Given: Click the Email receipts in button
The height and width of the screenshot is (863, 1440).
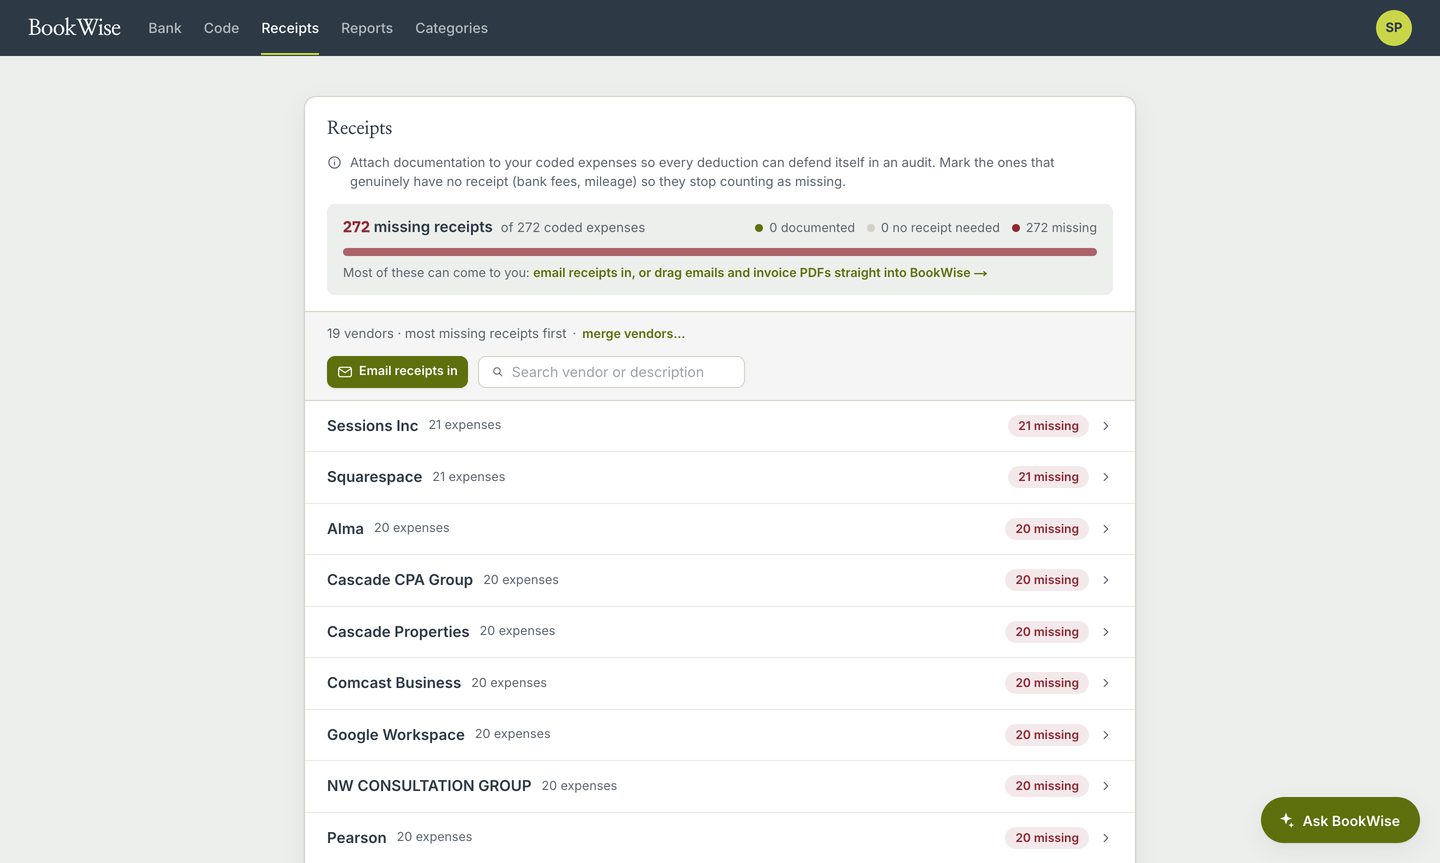Looking at the screenshot, I should pyautogui.click(x=397, y=372).
